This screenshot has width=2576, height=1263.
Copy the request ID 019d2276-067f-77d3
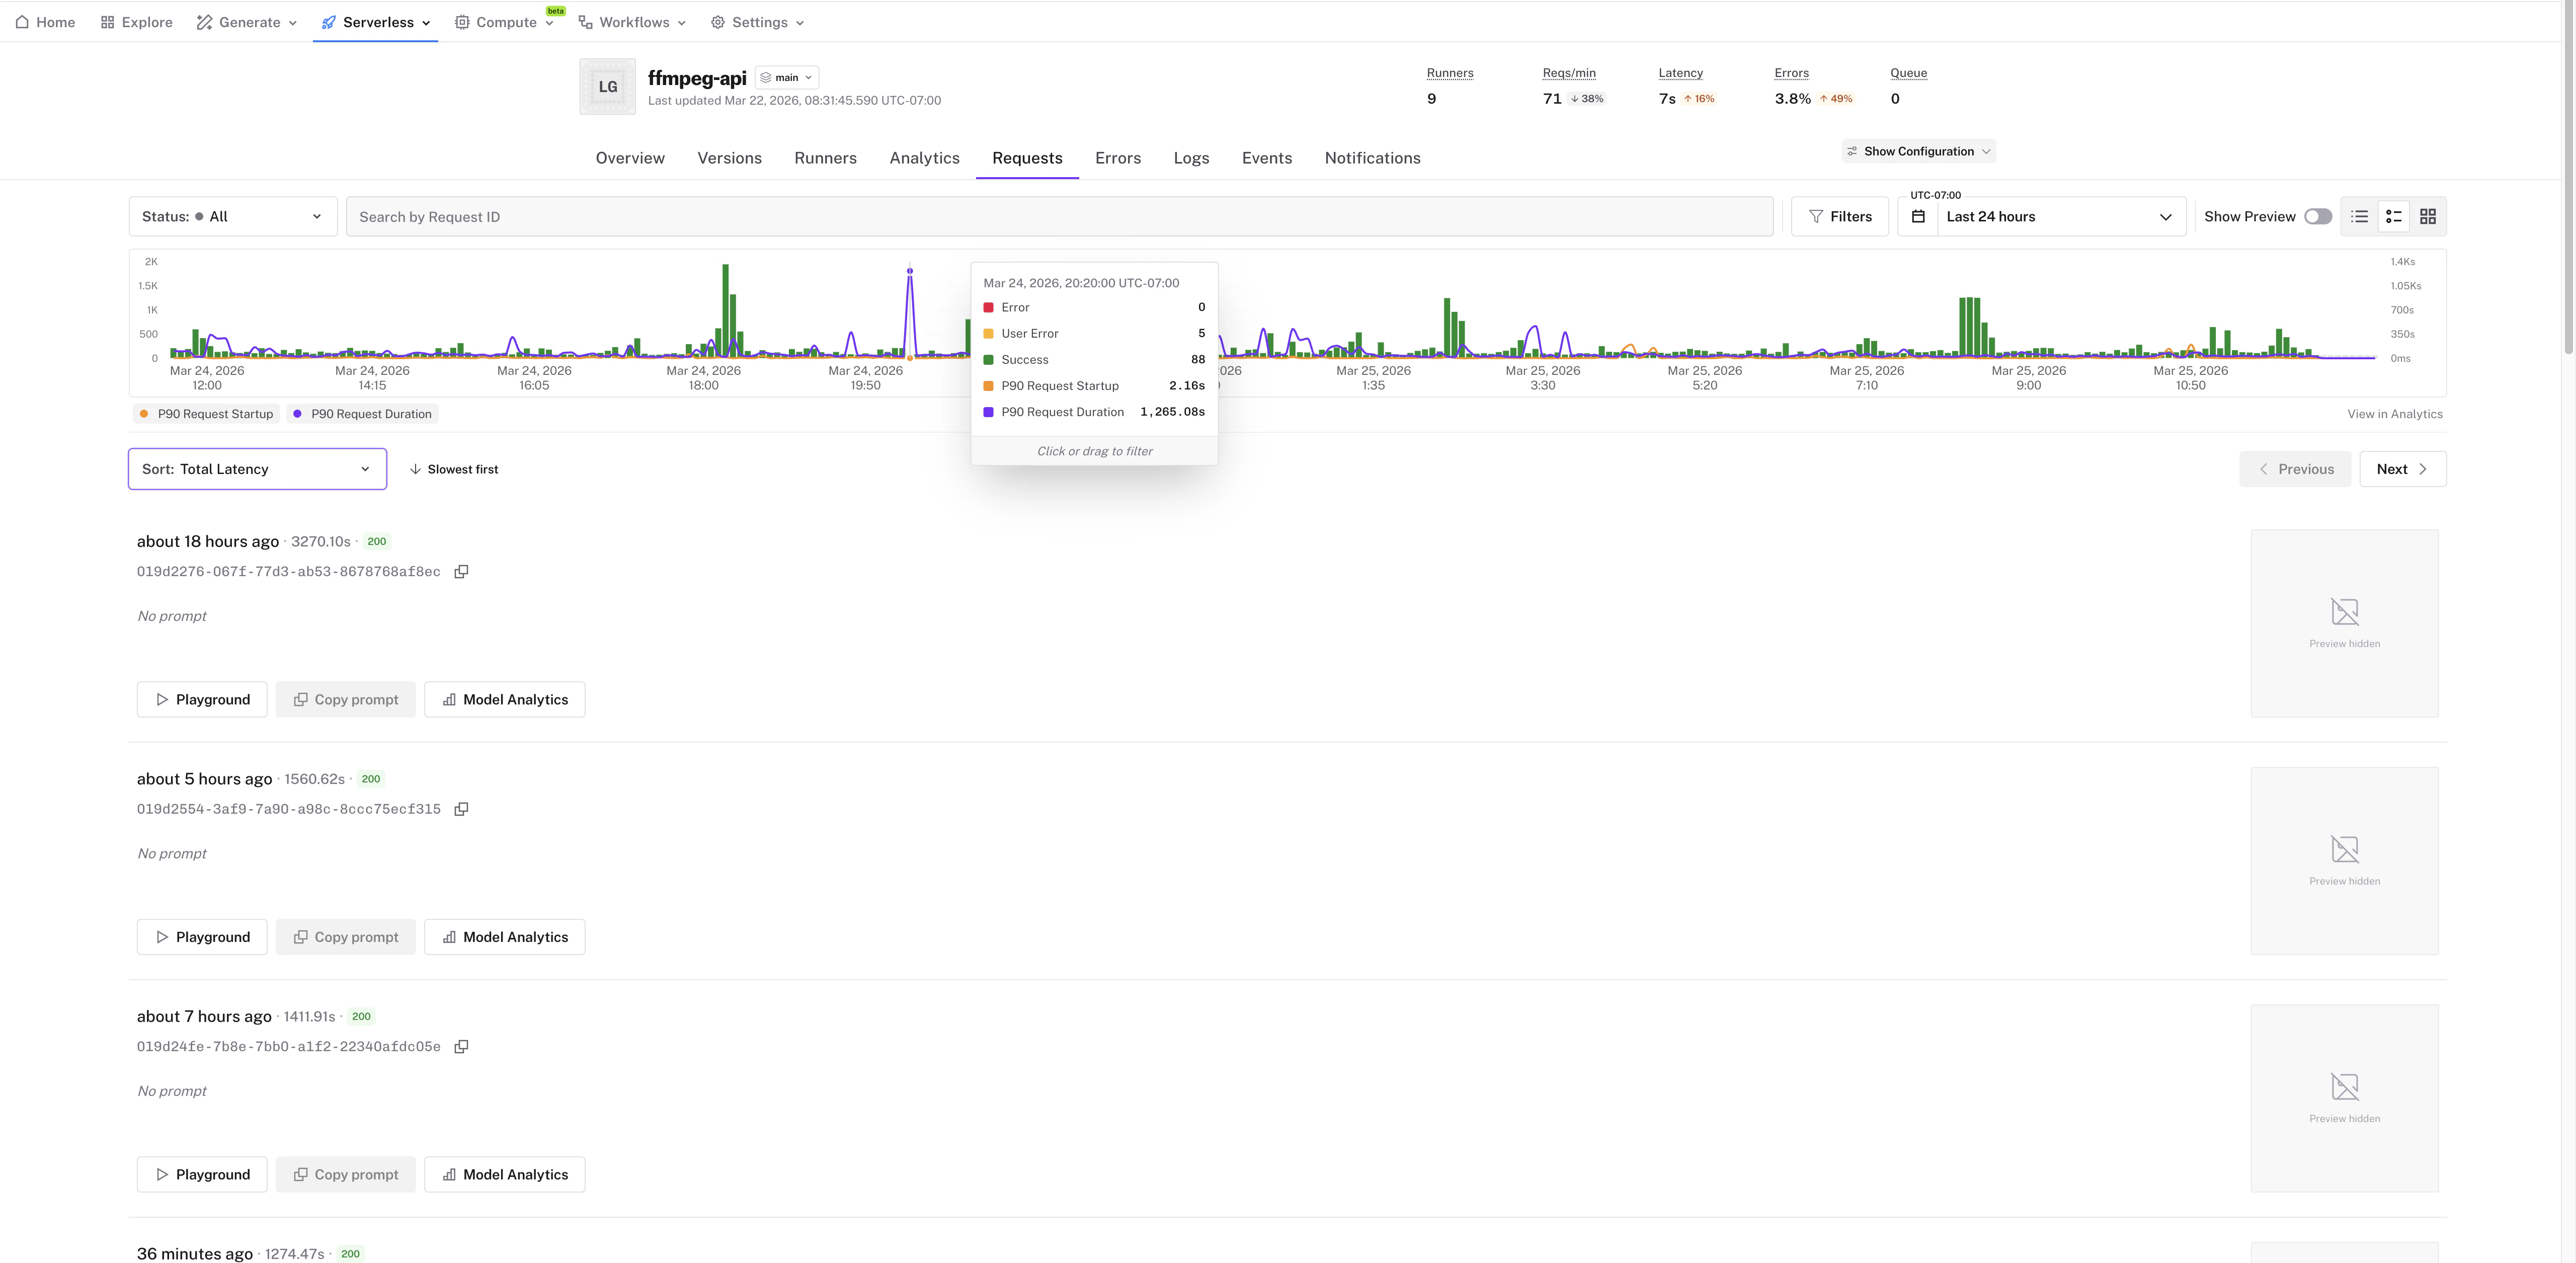tap(461, 571)
